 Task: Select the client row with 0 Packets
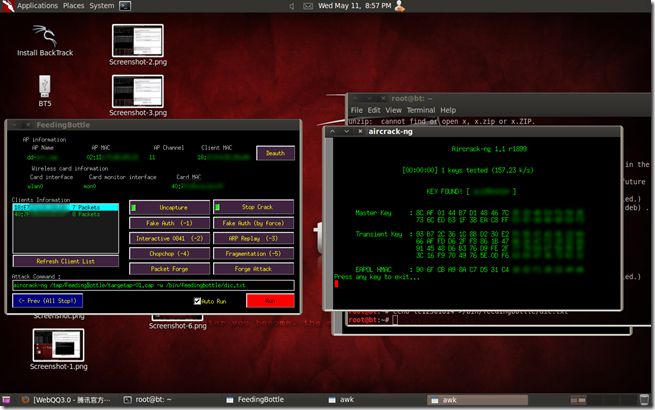(x=66, y=214)
